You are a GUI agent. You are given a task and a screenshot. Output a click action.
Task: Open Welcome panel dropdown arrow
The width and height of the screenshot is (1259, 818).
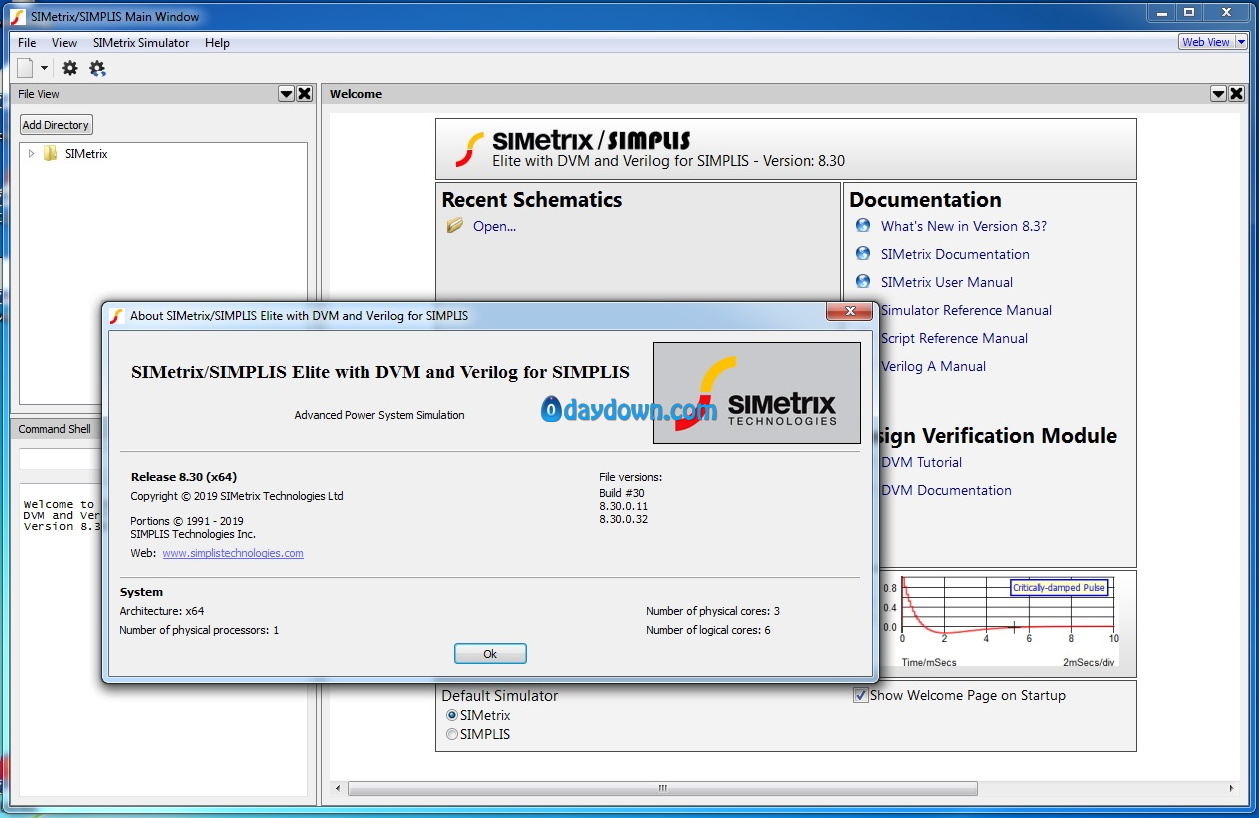[1218, 94]
